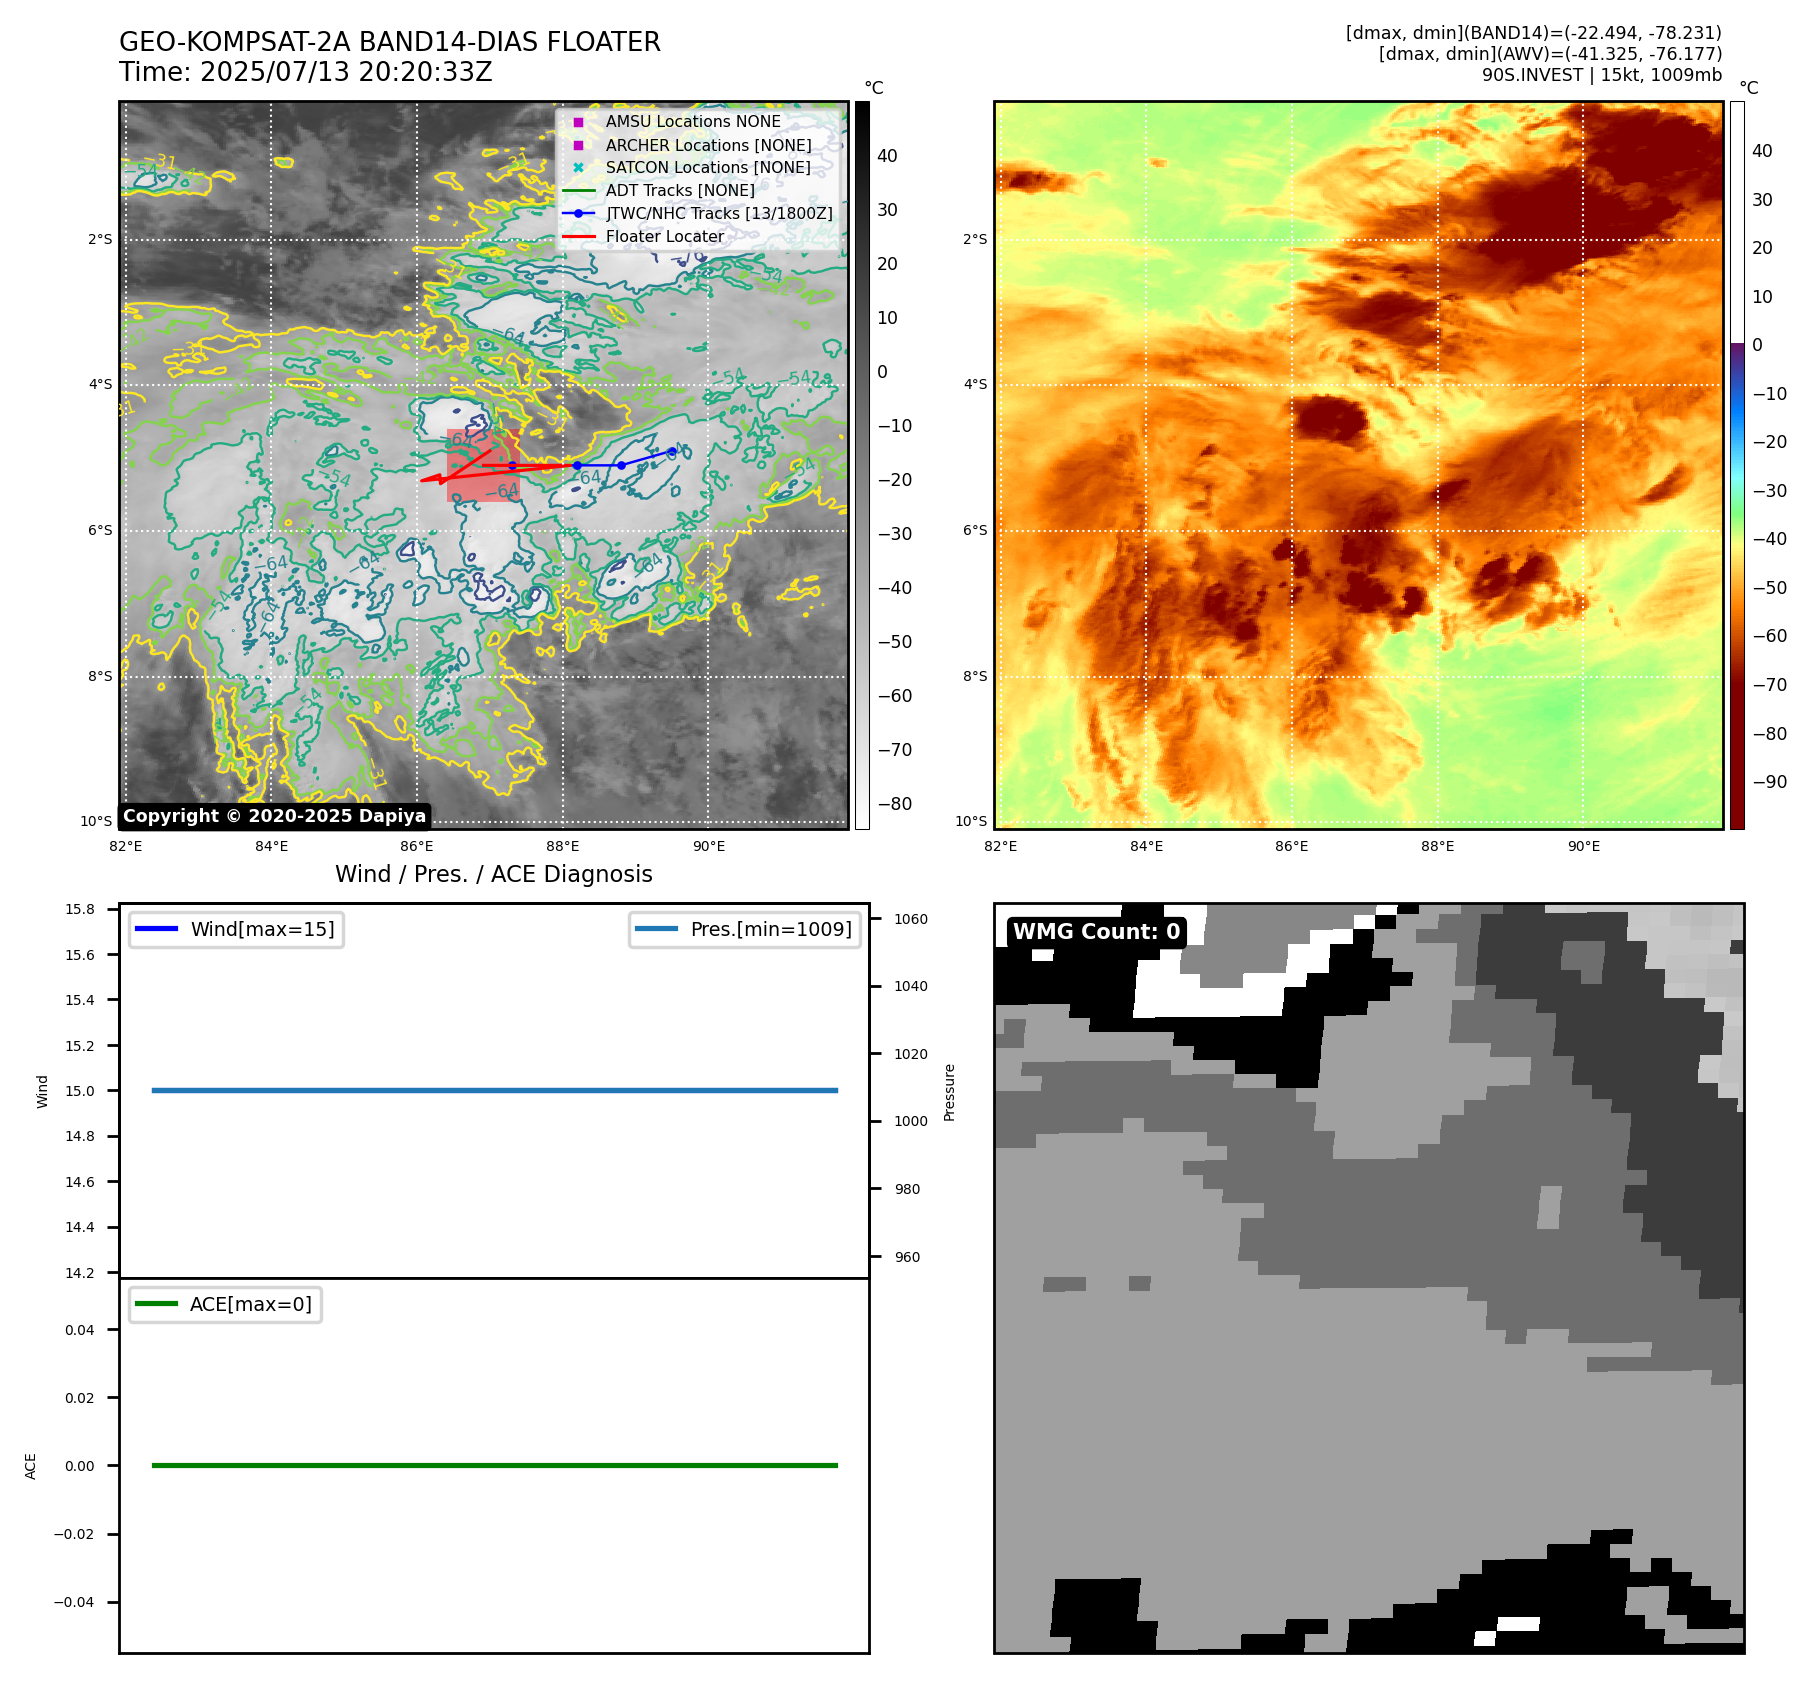This screenshot has height=1690, width=1813.
Task: Select '90S.INVEST | 15kt, 1009mb' text
Action: coord(1602,75)
